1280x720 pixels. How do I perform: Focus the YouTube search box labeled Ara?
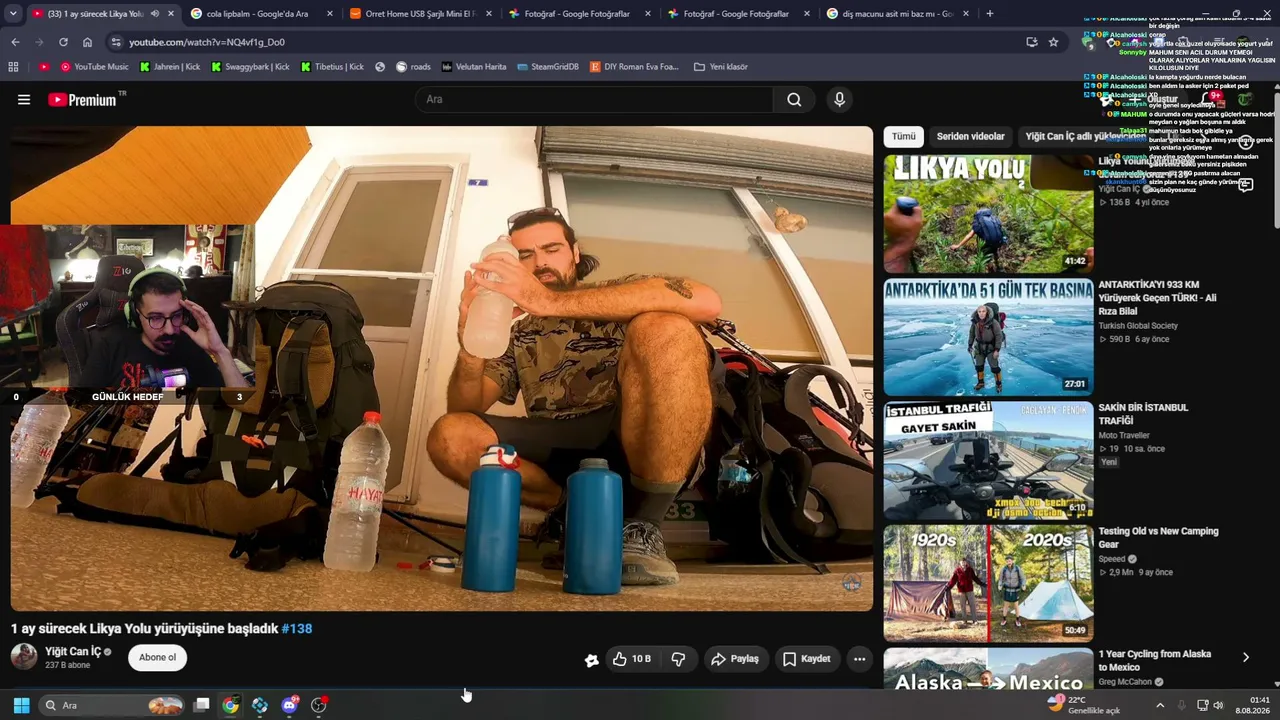594,99
